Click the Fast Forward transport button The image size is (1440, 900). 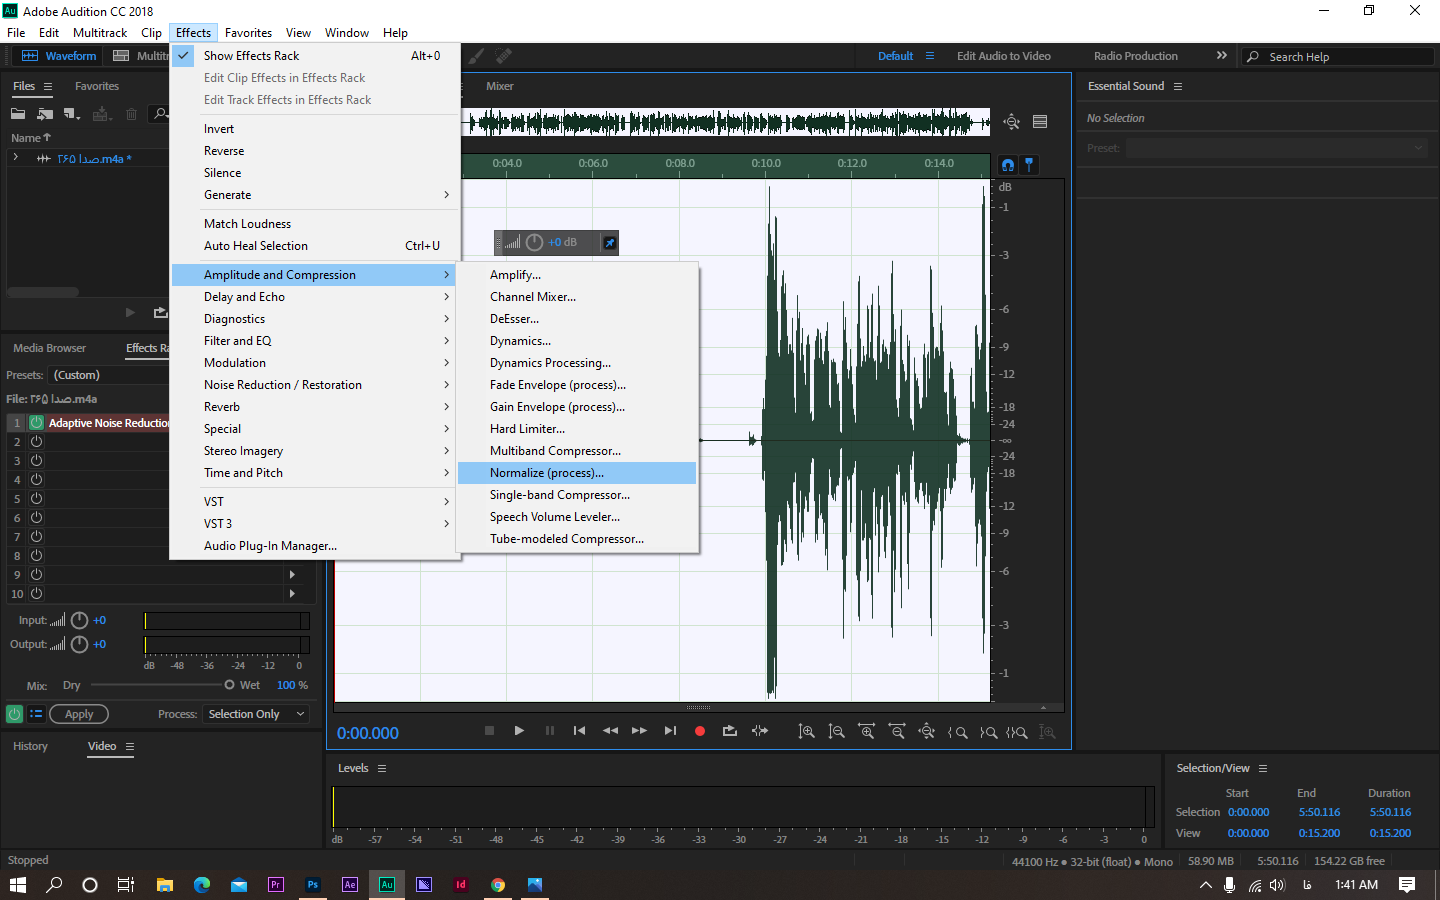pyautogui.click(x=640, y=731)
